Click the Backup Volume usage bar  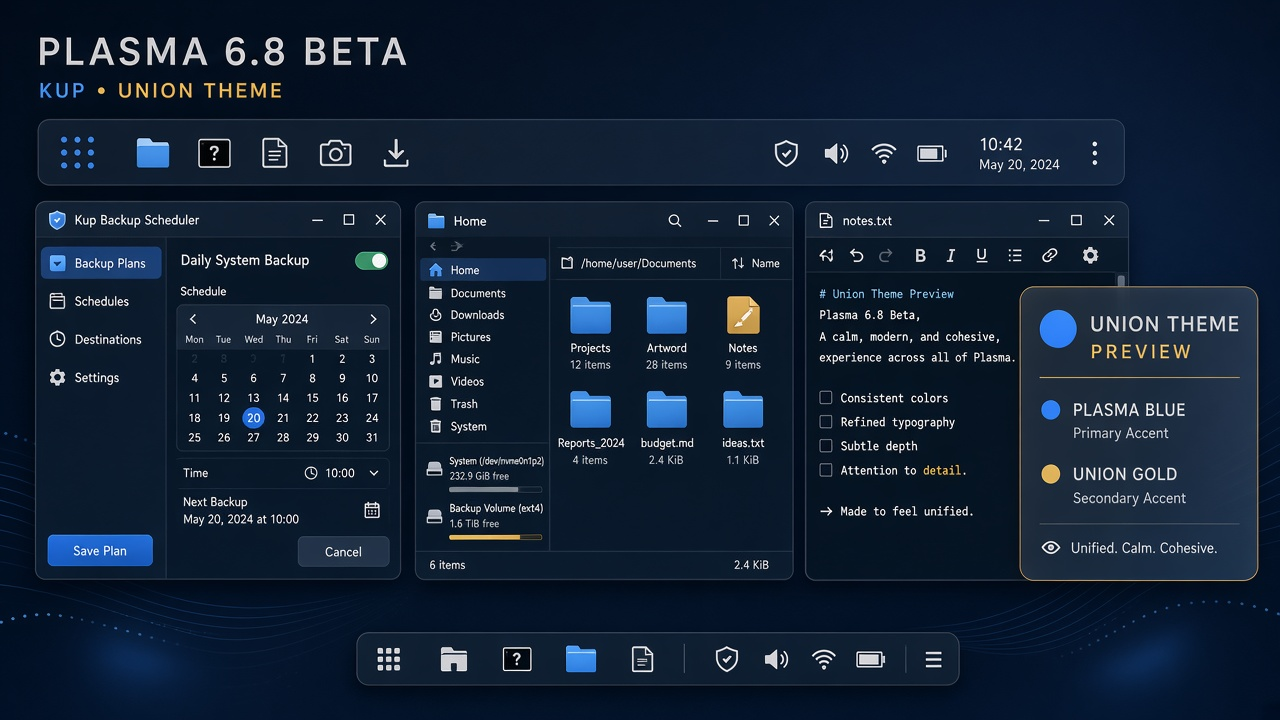coord(495,538)
